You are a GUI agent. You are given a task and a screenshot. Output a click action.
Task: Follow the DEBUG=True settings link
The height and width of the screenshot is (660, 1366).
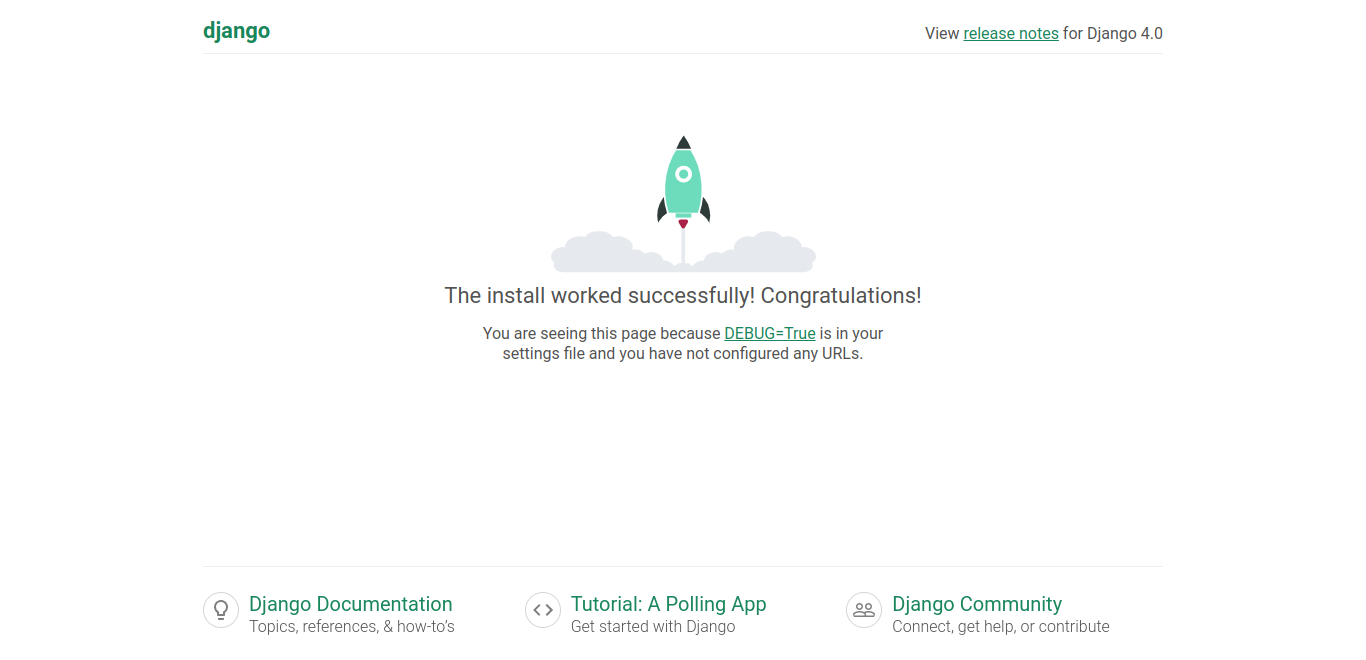pyautogui.click(x=770, y=333)
